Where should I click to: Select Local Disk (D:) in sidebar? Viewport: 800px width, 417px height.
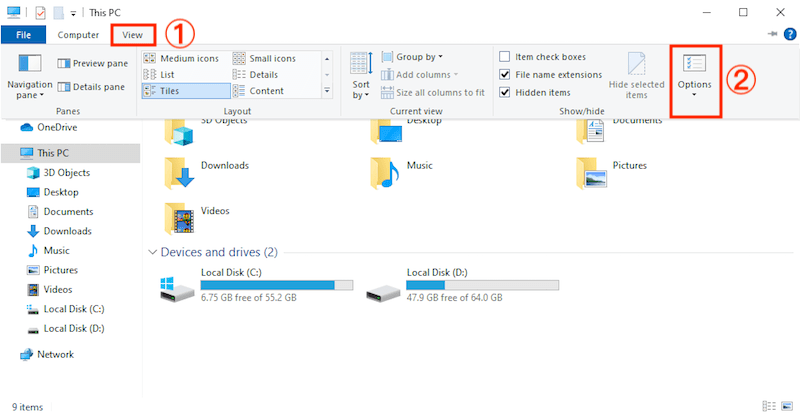tap(65, 328)
